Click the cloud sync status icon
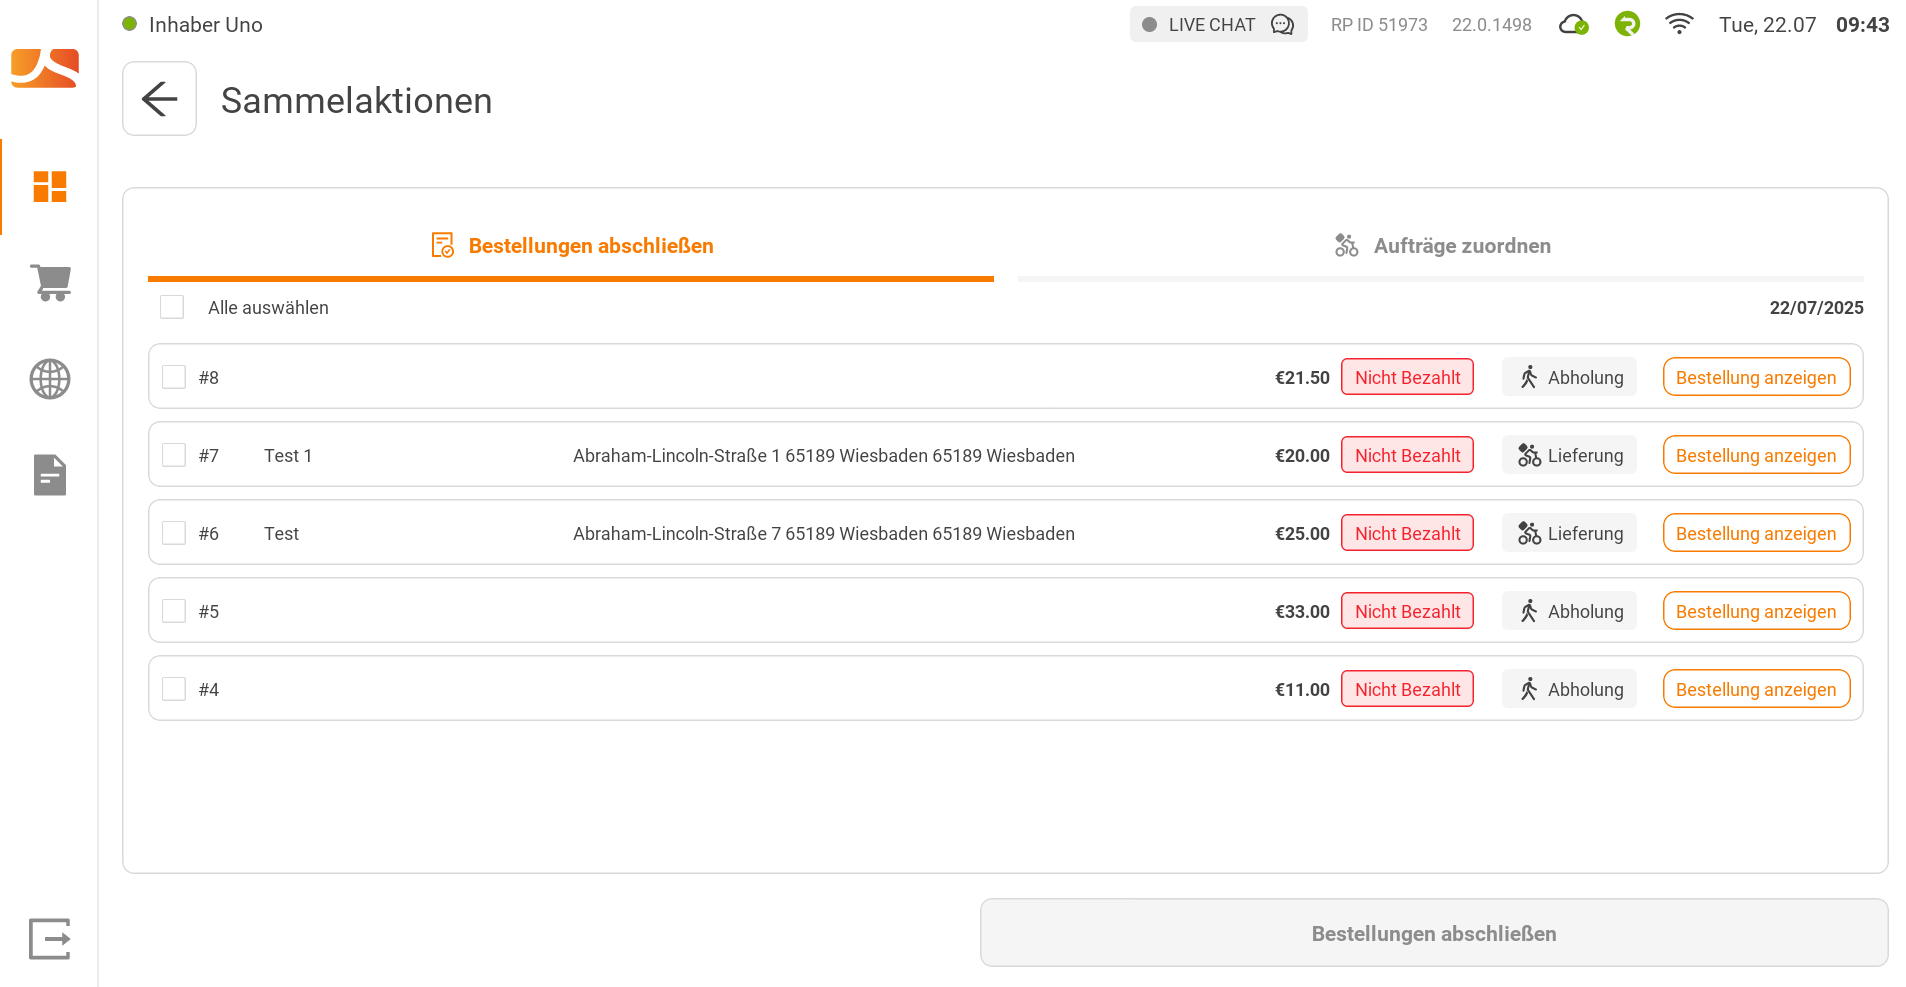 tap(1574, 25)
